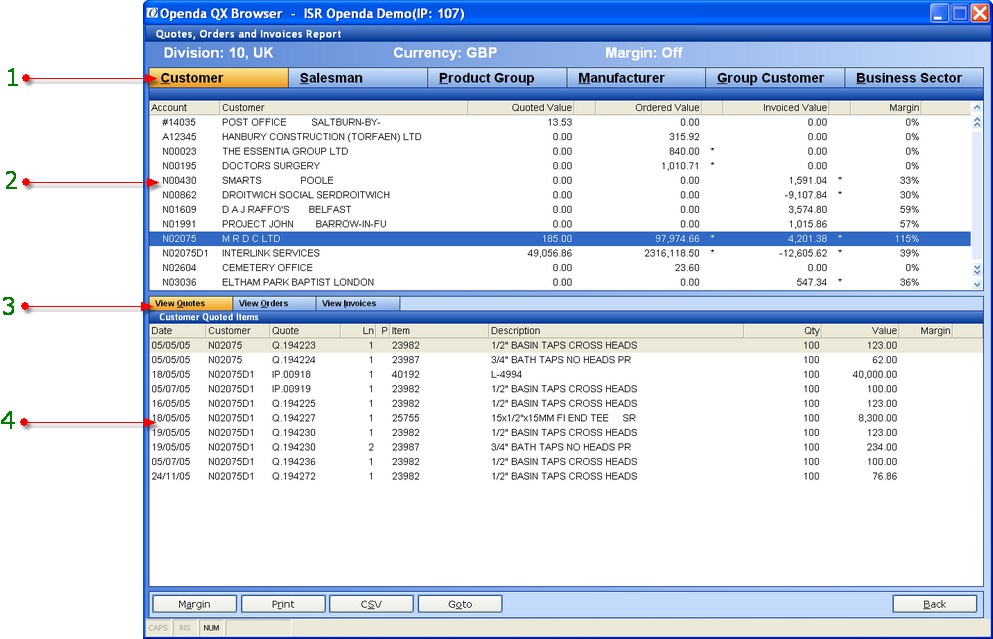Image resolution: width=993 pixels, height=639 pixels.
Task: Click invoiced value -12,605.62 cell
Action: point(802,253)
